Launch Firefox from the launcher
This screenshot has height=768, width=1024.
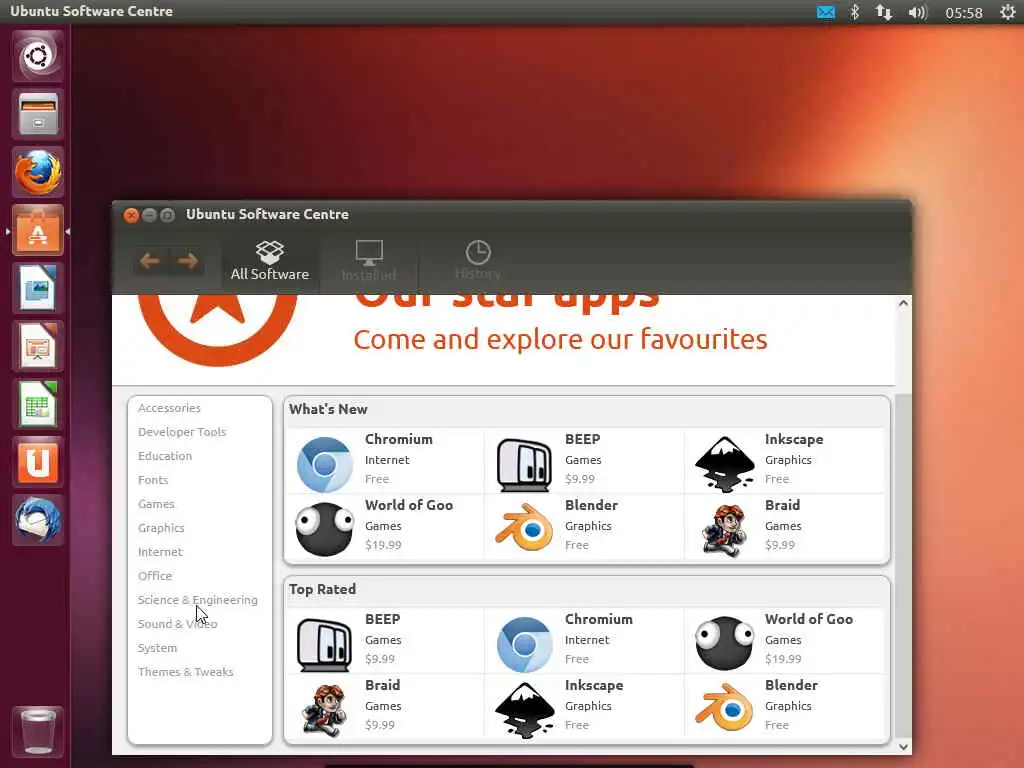click(38, 172)
